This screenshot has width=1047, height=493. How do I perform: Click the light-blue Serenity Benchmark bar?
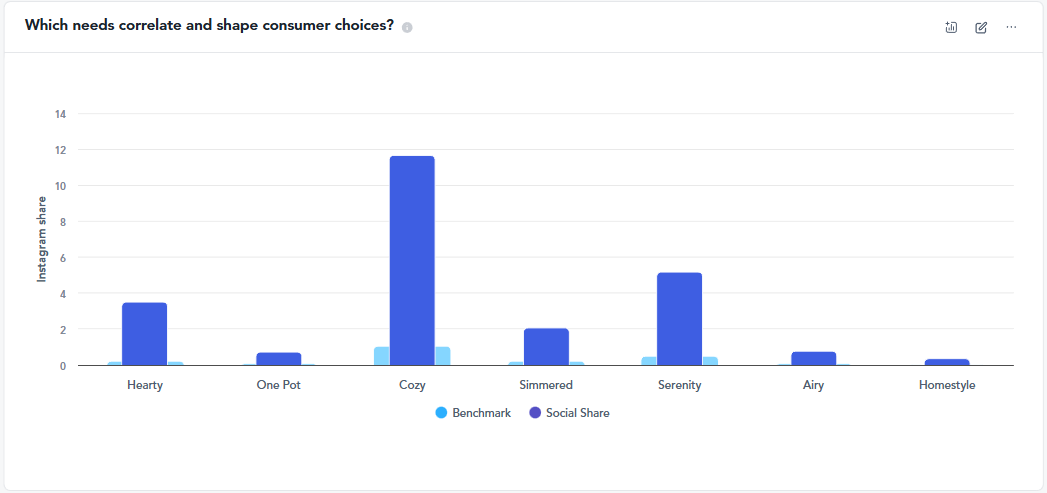(x=649, y=361)
